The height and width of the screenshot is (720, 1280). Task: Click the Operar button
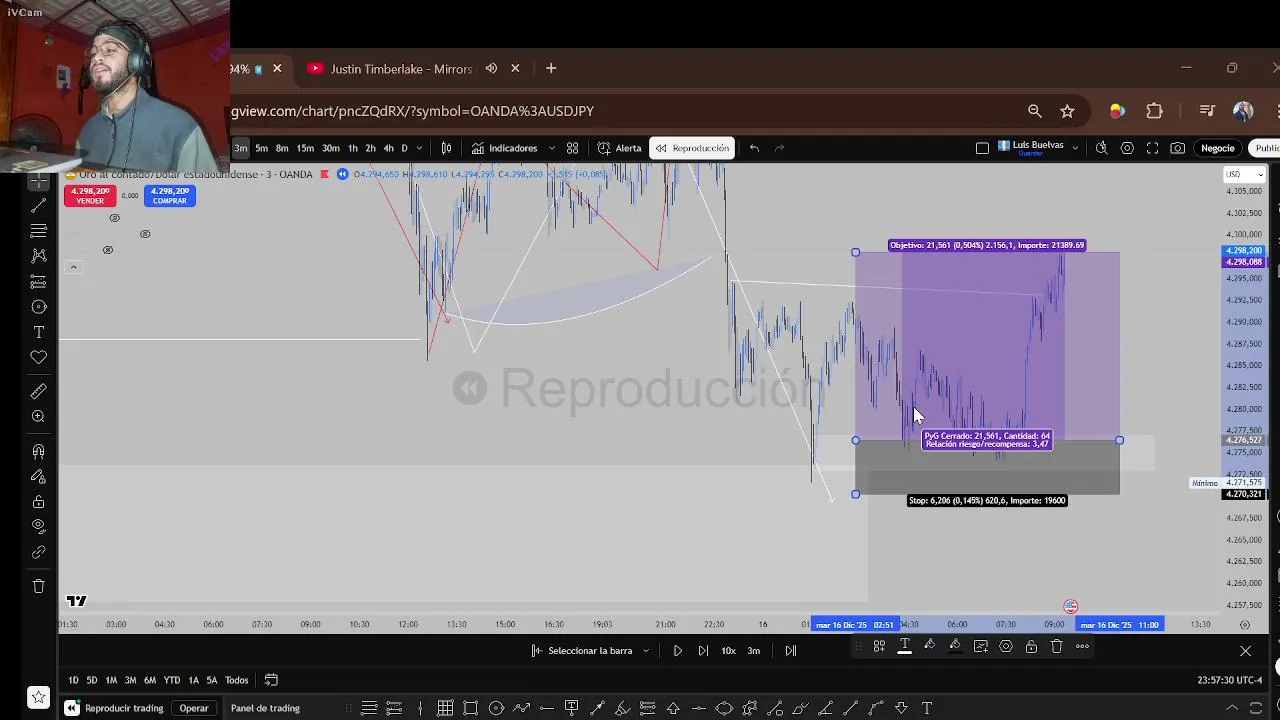pos(194,708)
